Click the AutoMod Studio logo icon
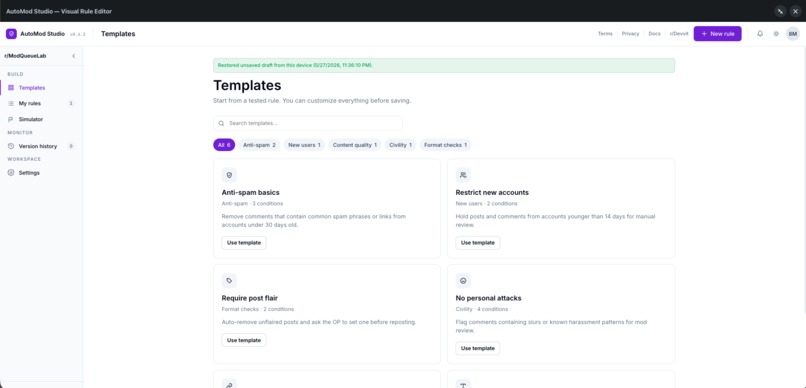This screenshot has height=388, width=806. pos(11,34)
